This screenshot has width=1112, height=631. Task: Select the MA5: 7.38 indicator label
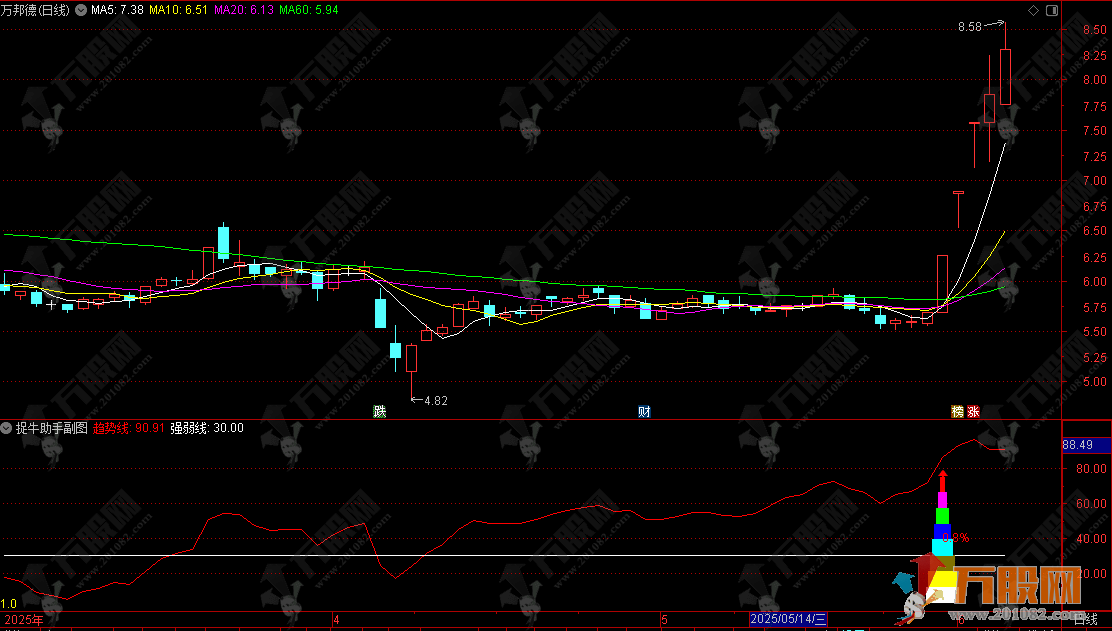pos(117,10)
